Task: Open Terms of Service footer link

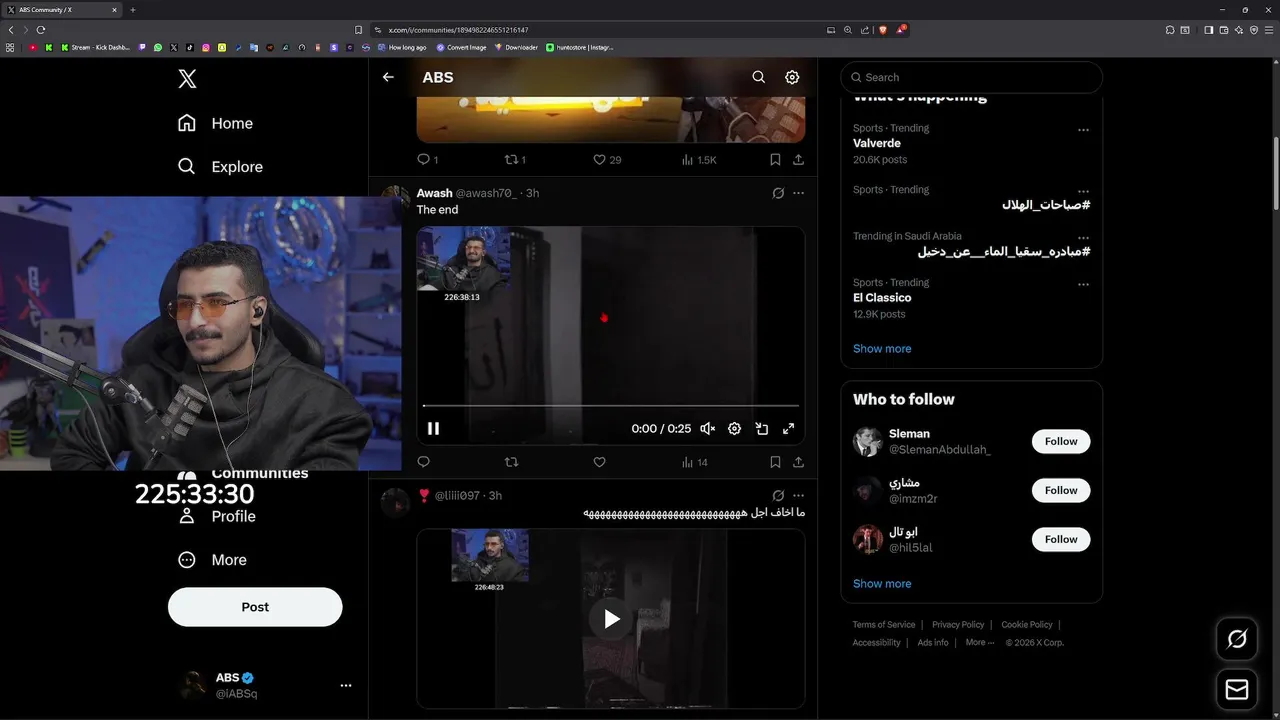Action: pyautogui.click(x=884, y=625)
